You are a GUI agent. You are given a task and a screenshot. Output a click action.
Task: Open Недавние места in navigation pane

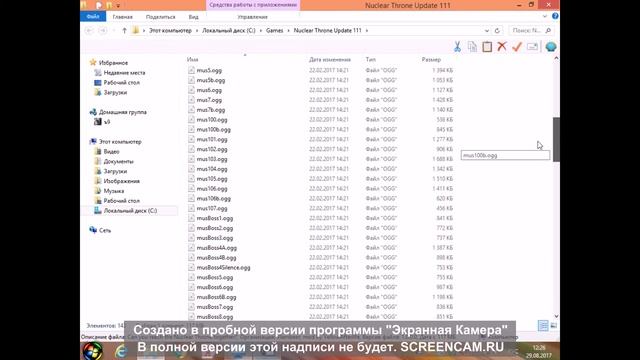124,73
